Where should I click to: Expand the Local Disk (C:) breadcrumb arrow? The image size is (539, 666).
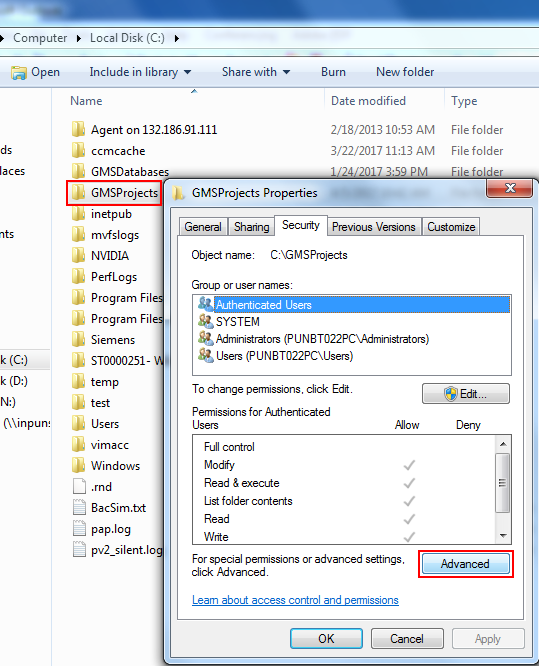pyautogui.click(x=177, y=39)
